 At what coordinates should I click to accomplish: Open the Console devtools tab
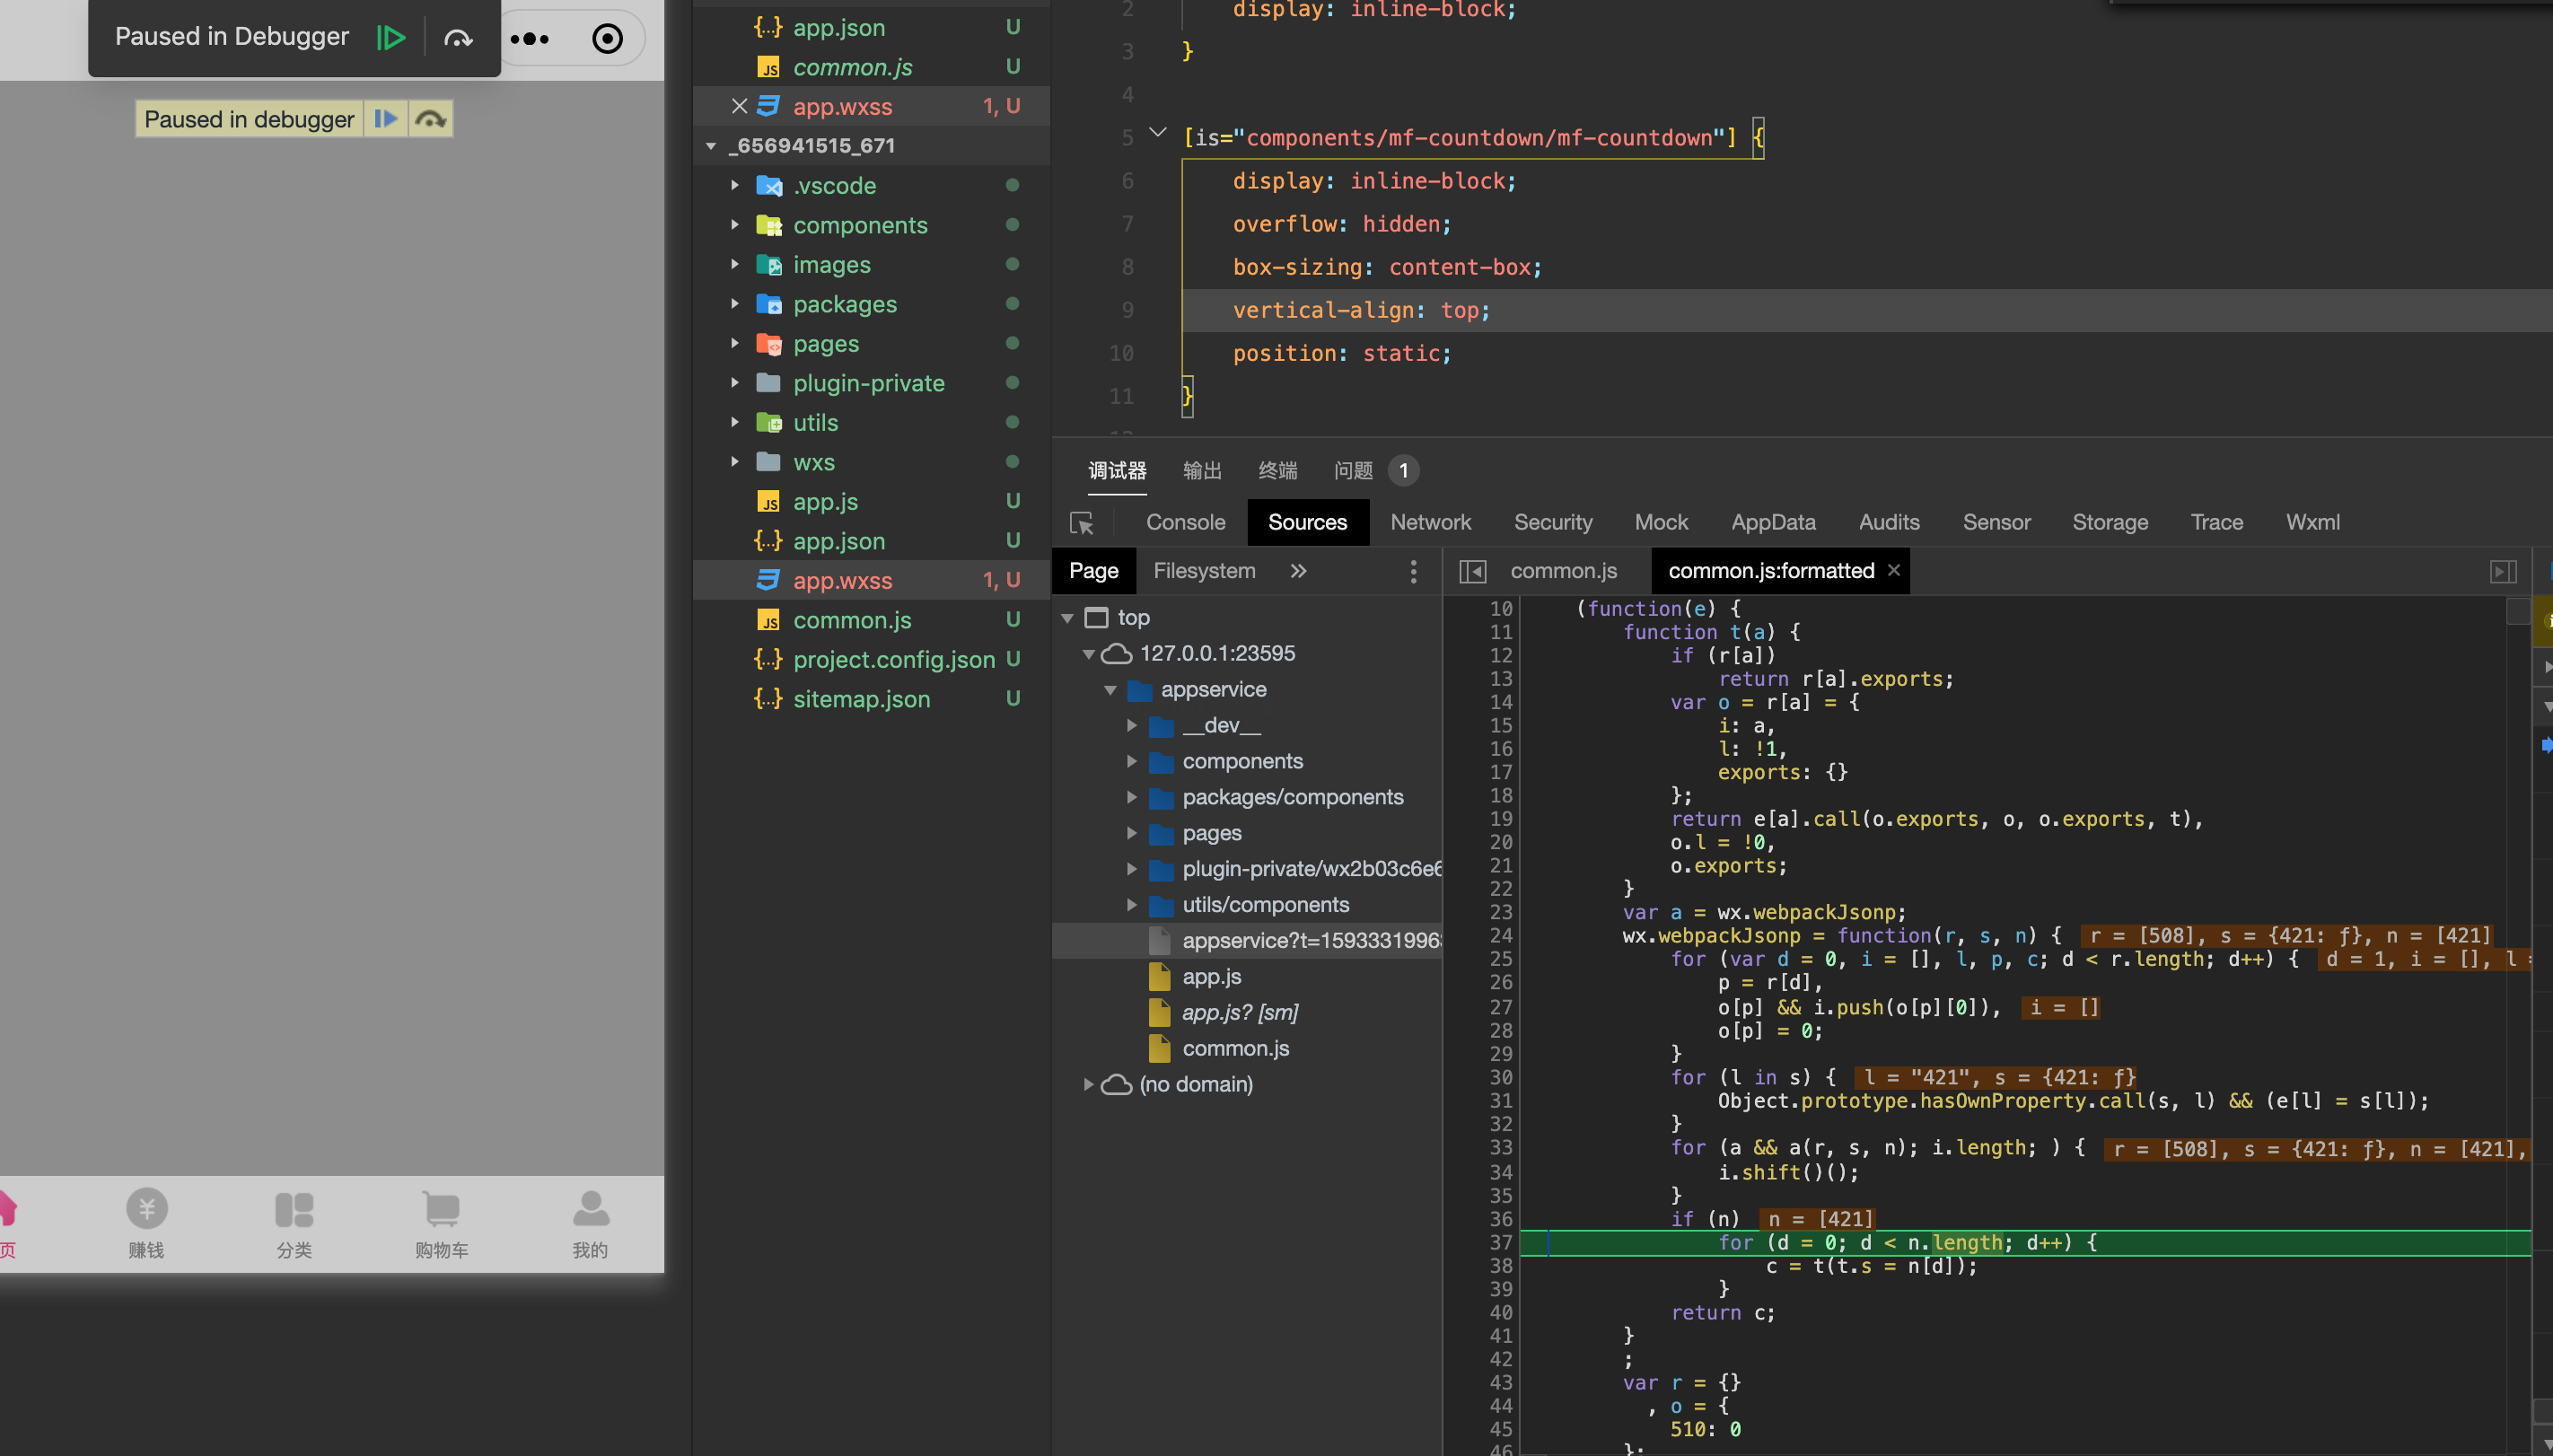pyautogui.click(x=1185, y=522)
